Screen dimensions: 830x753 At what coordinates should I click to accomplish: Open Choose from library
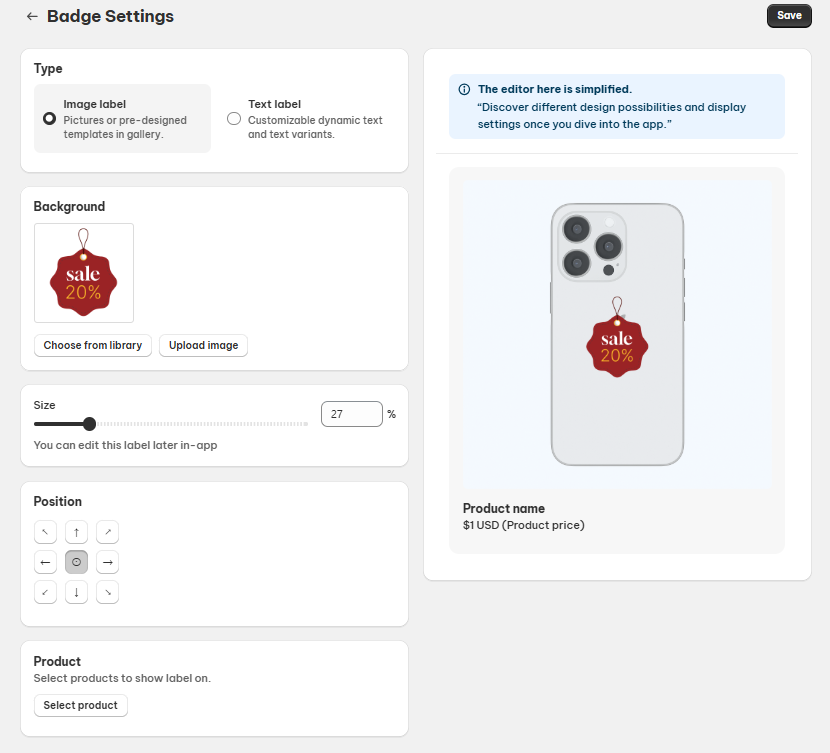(x=92, y=345)
